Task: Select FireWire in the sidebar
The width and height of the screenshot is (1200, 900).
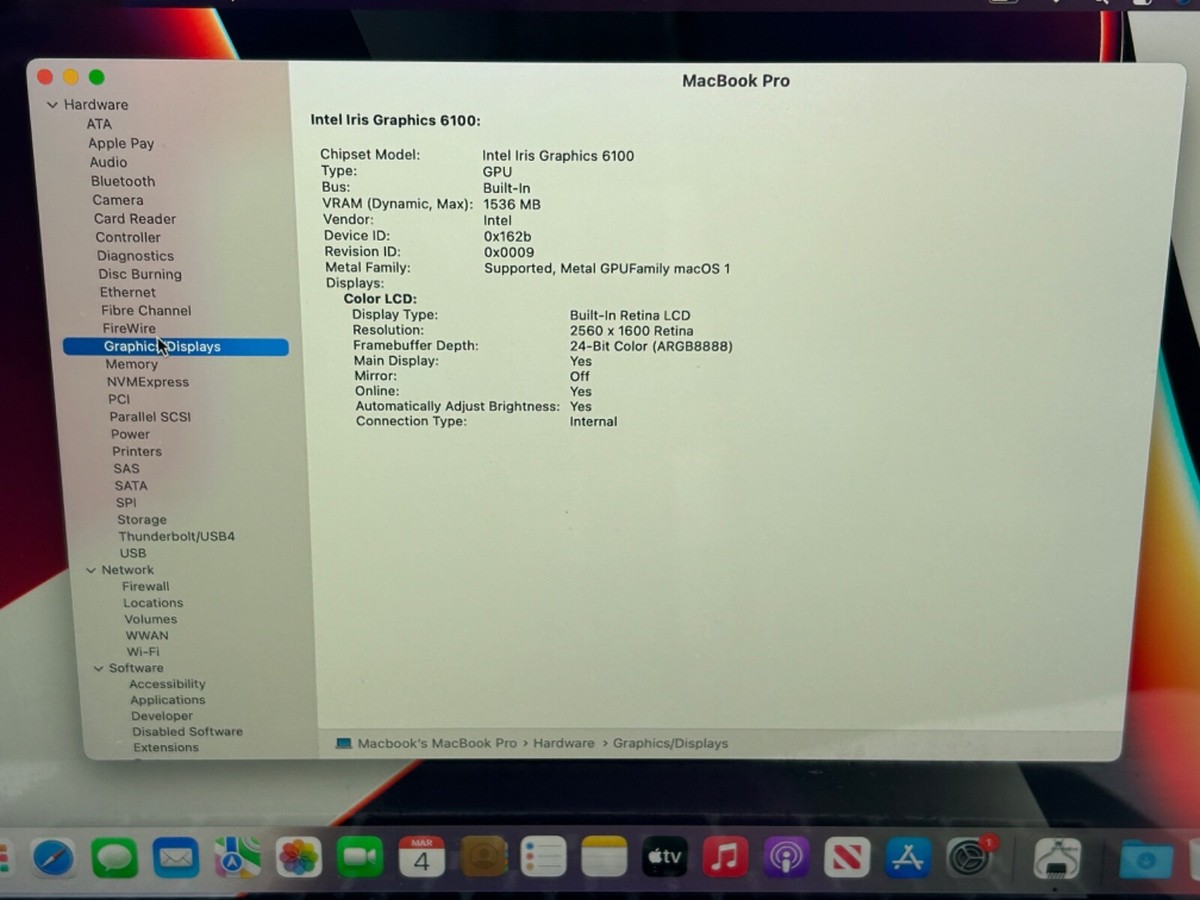Action: 129,328
